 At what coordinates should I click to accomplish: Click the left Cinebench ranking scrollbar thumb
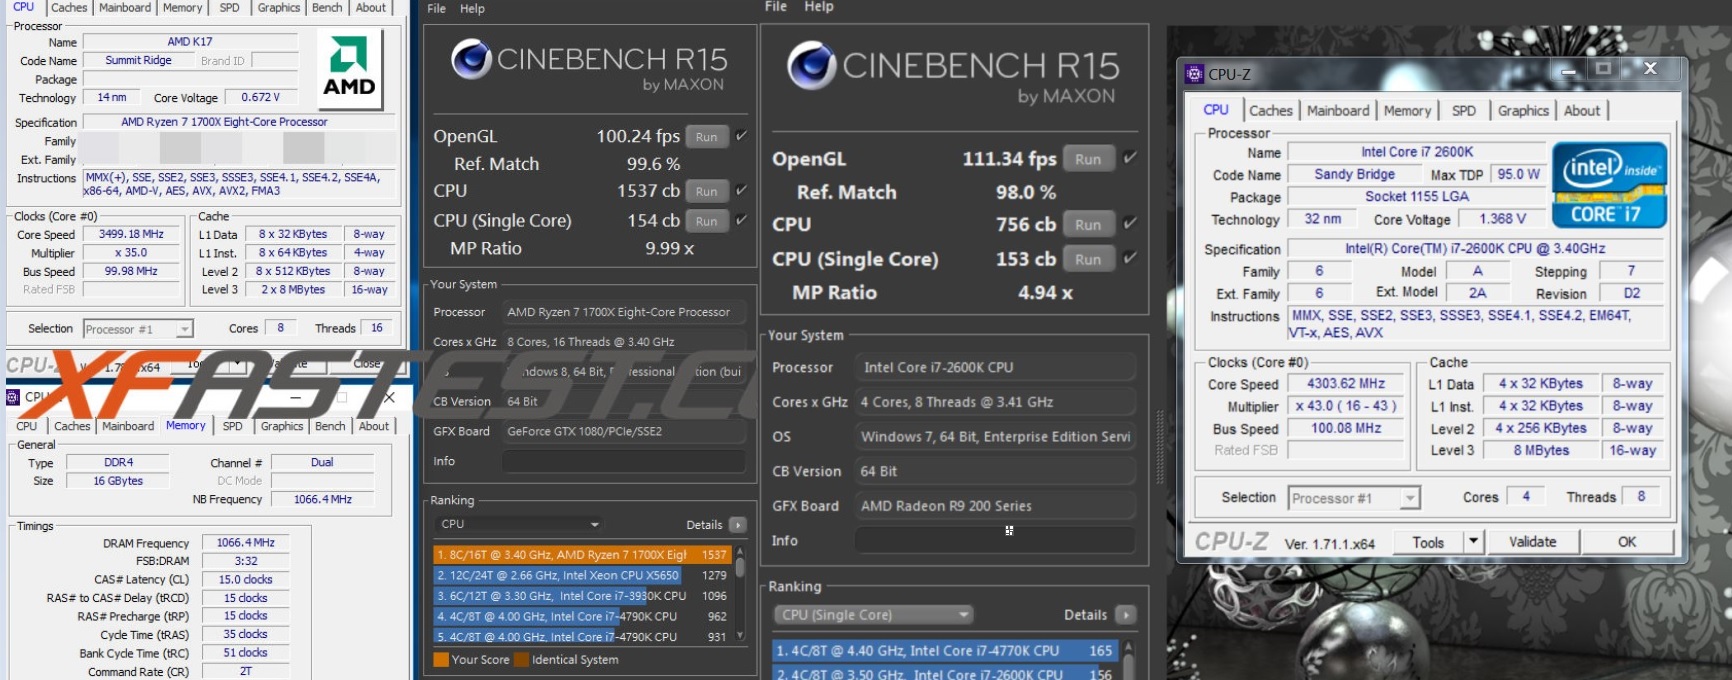pyautogui.click(x=740, y=567)
